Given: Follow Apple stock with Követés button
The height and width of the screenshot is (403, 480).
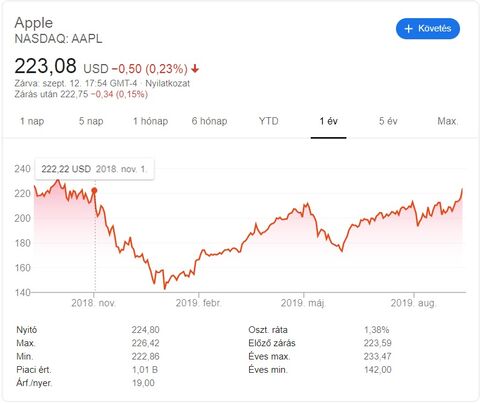Looking at the screenshot, I should pos(428,29).
